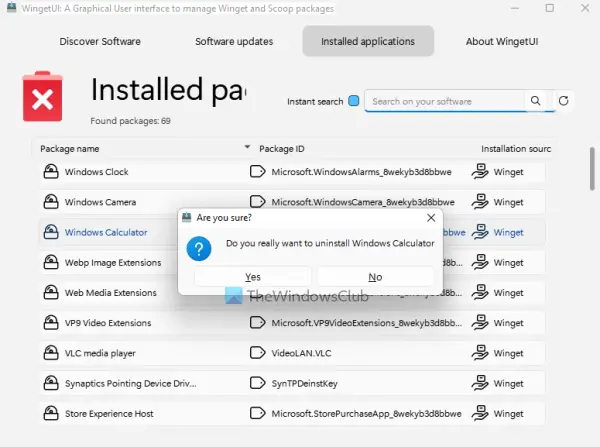Image resolution: width=600 pixels, height=447 pixels.
Task: Click the package icon beside Windows Calculator
Action: point(51,232)
